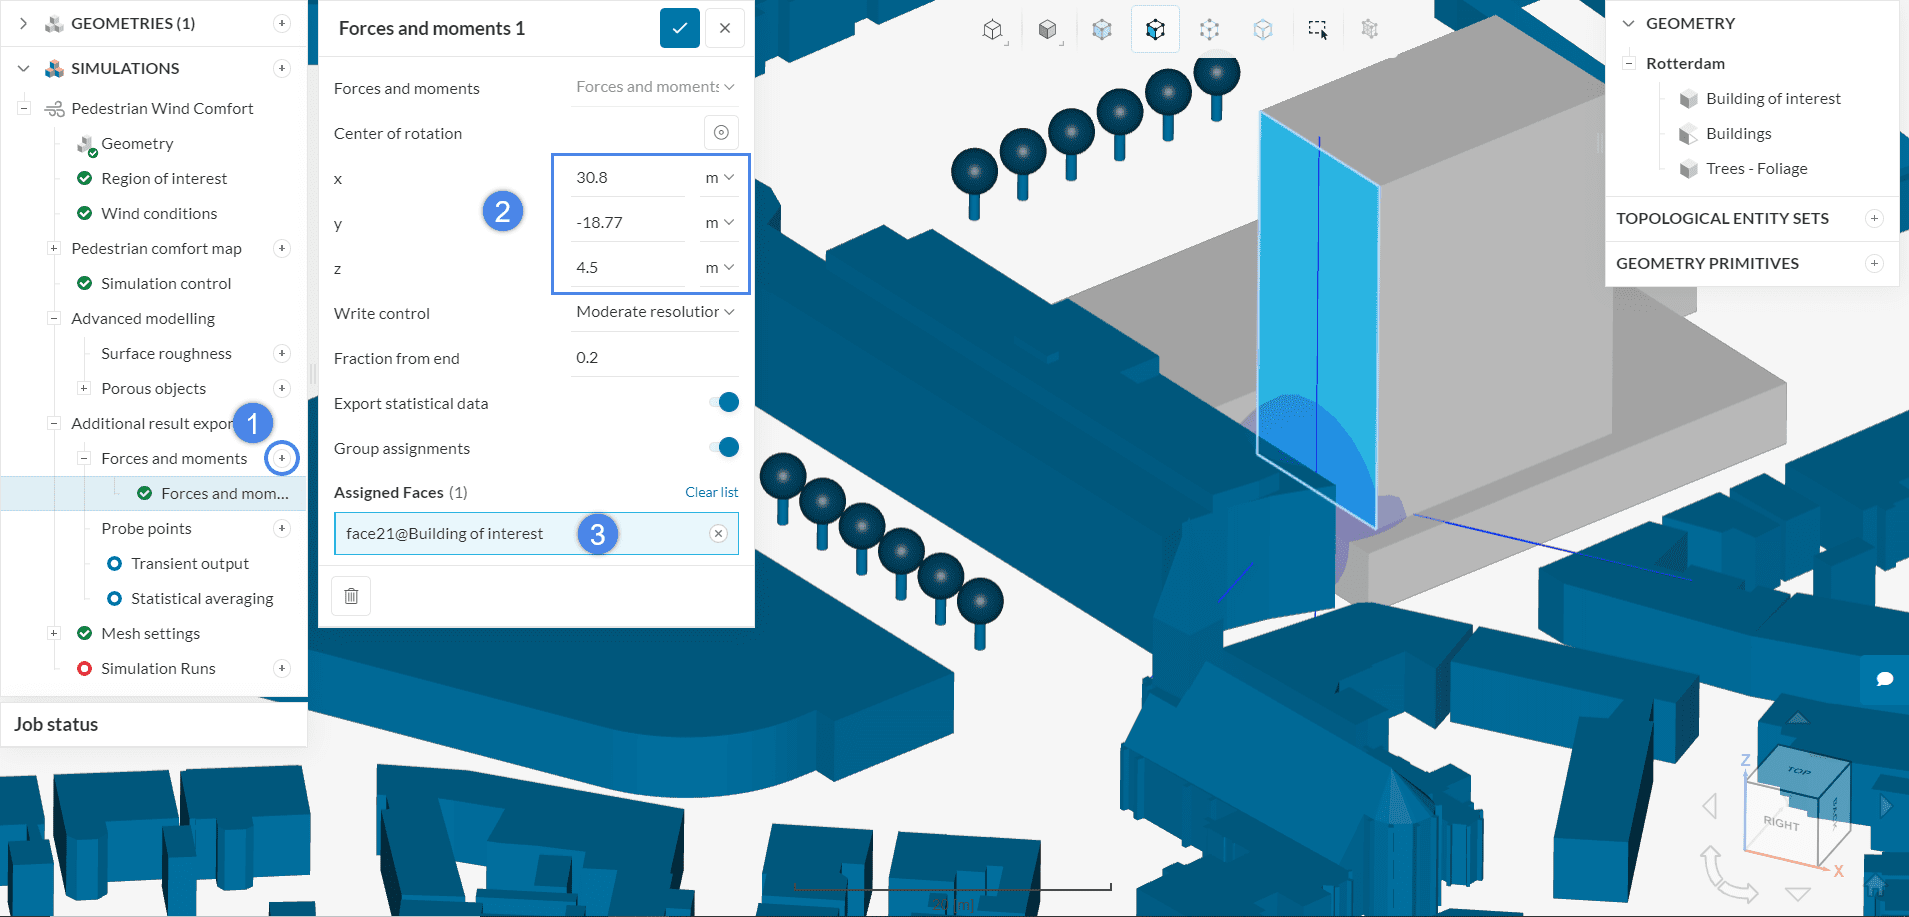Image resolution: width=1909 pixels, height=917 pixels.
Task: Click the Fraction from end input field
Action: click(654, 358)
